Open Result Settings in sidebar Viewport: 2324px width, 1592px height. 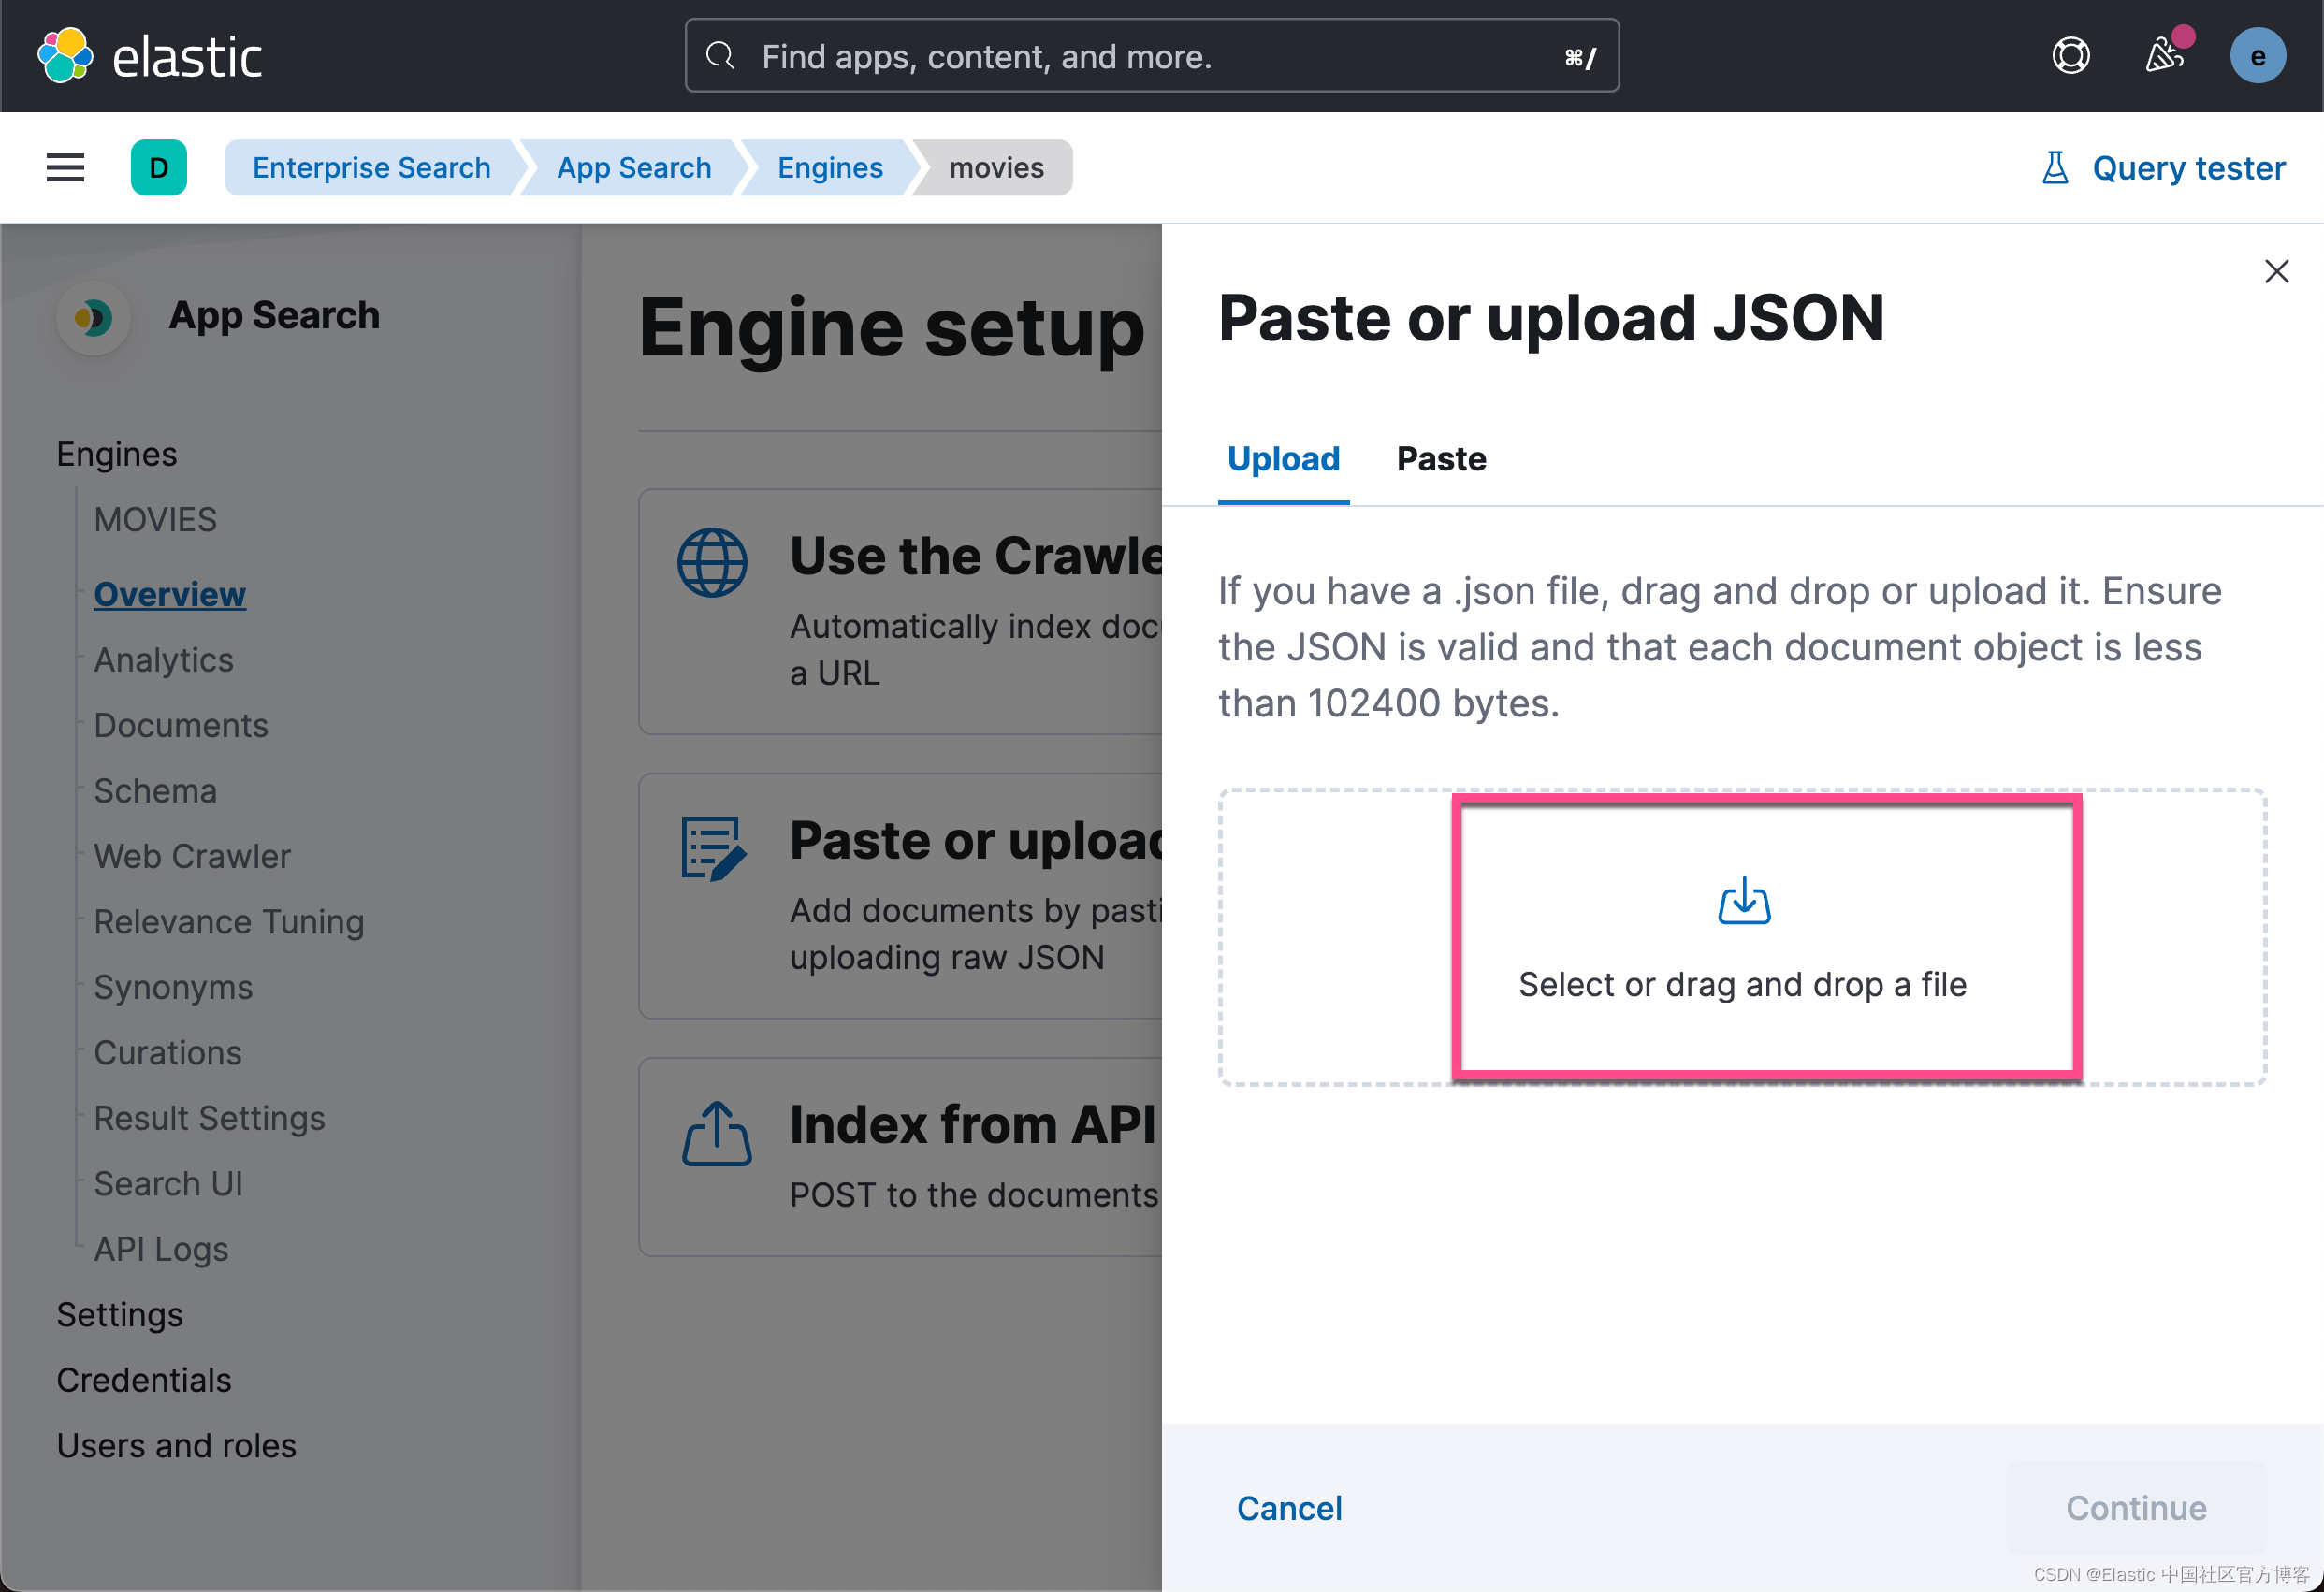tap(209, 1118)
